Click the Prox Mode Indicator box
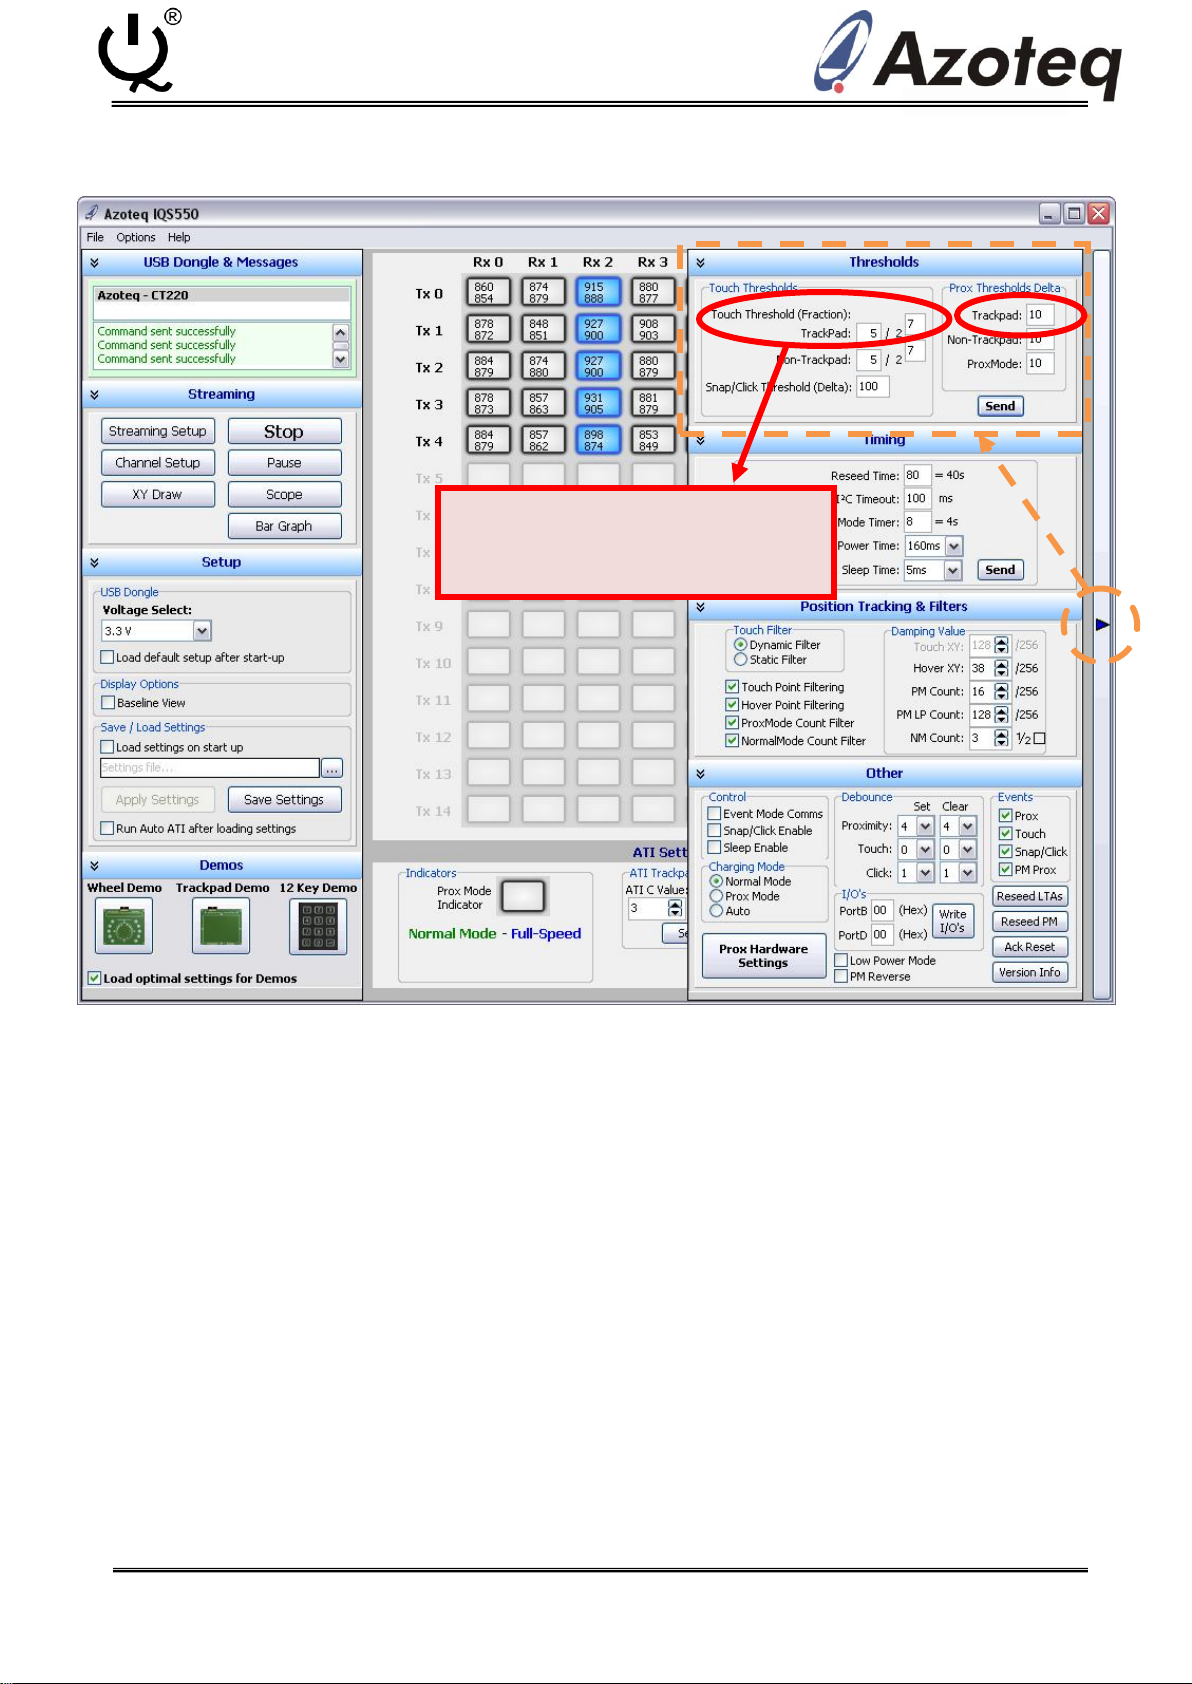1192x1684 pixels. [x=523, y=896]
